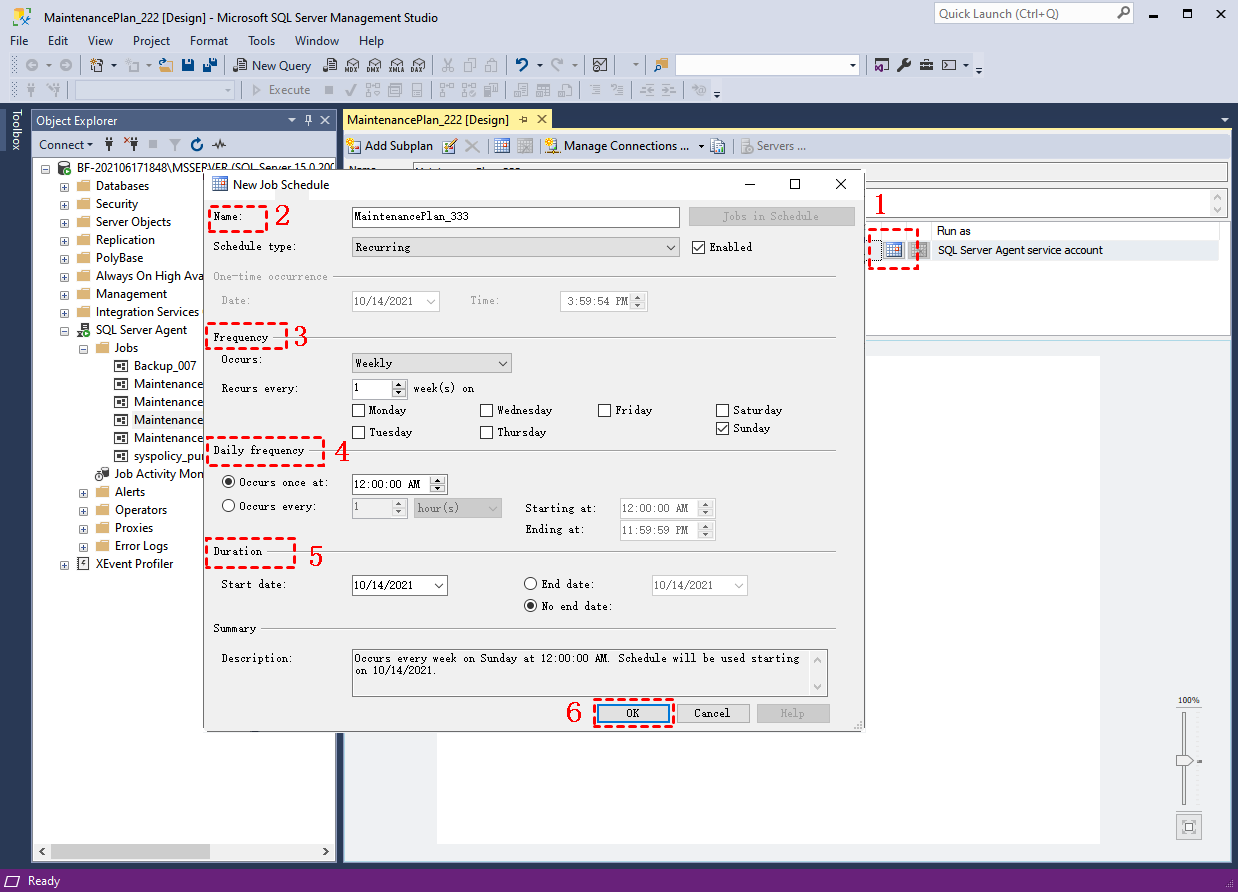The height and width of the screenshot is (892, 1238).
Task: Collapse the SQL Server Agent node
Action: (x=65, y=330)
